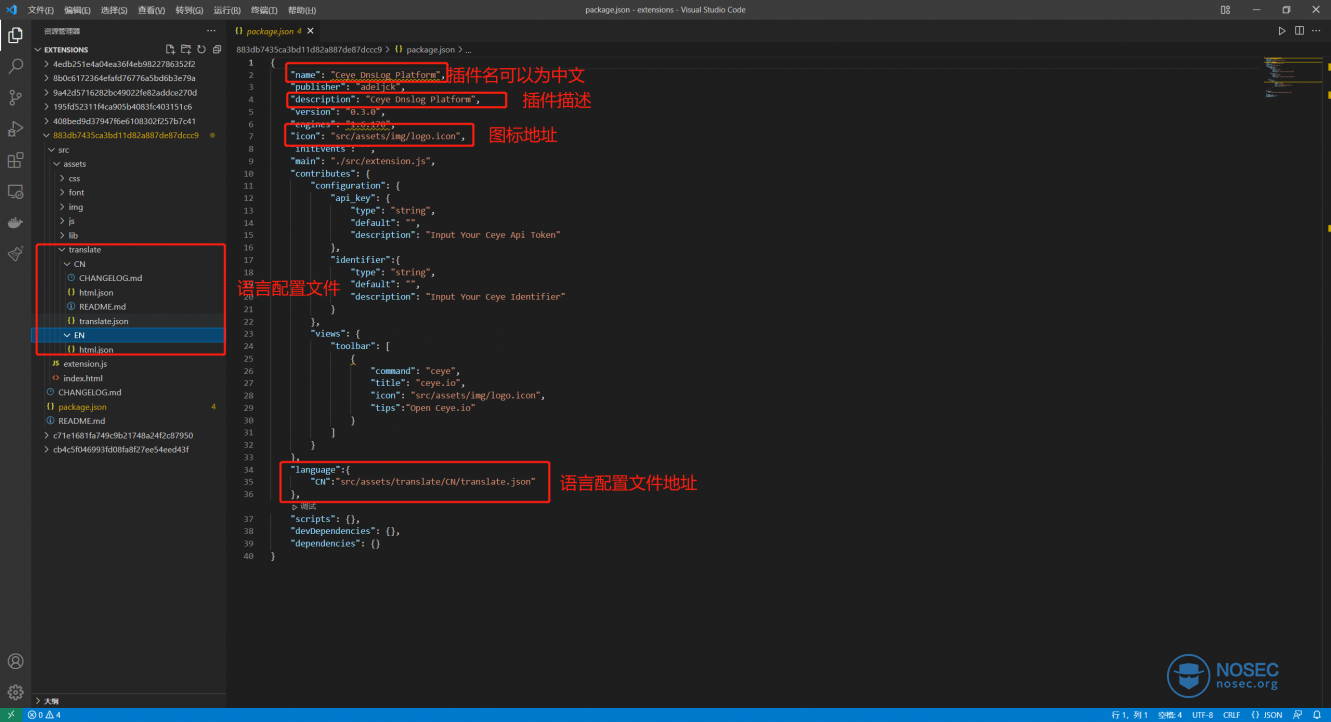Open the Run and Debug view
The height and width of the screenshot is (722, 1331).
click(15, 129)
